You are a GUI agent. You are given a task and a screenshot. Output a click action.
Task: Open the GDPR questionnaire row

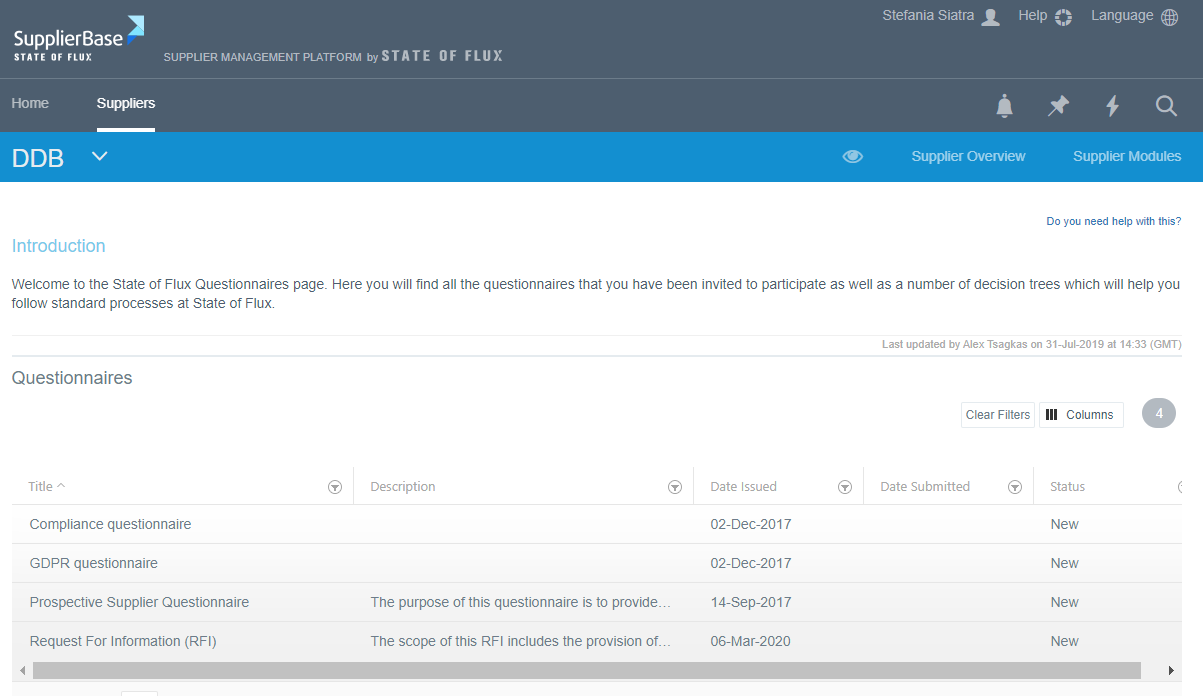coord(94,563)
